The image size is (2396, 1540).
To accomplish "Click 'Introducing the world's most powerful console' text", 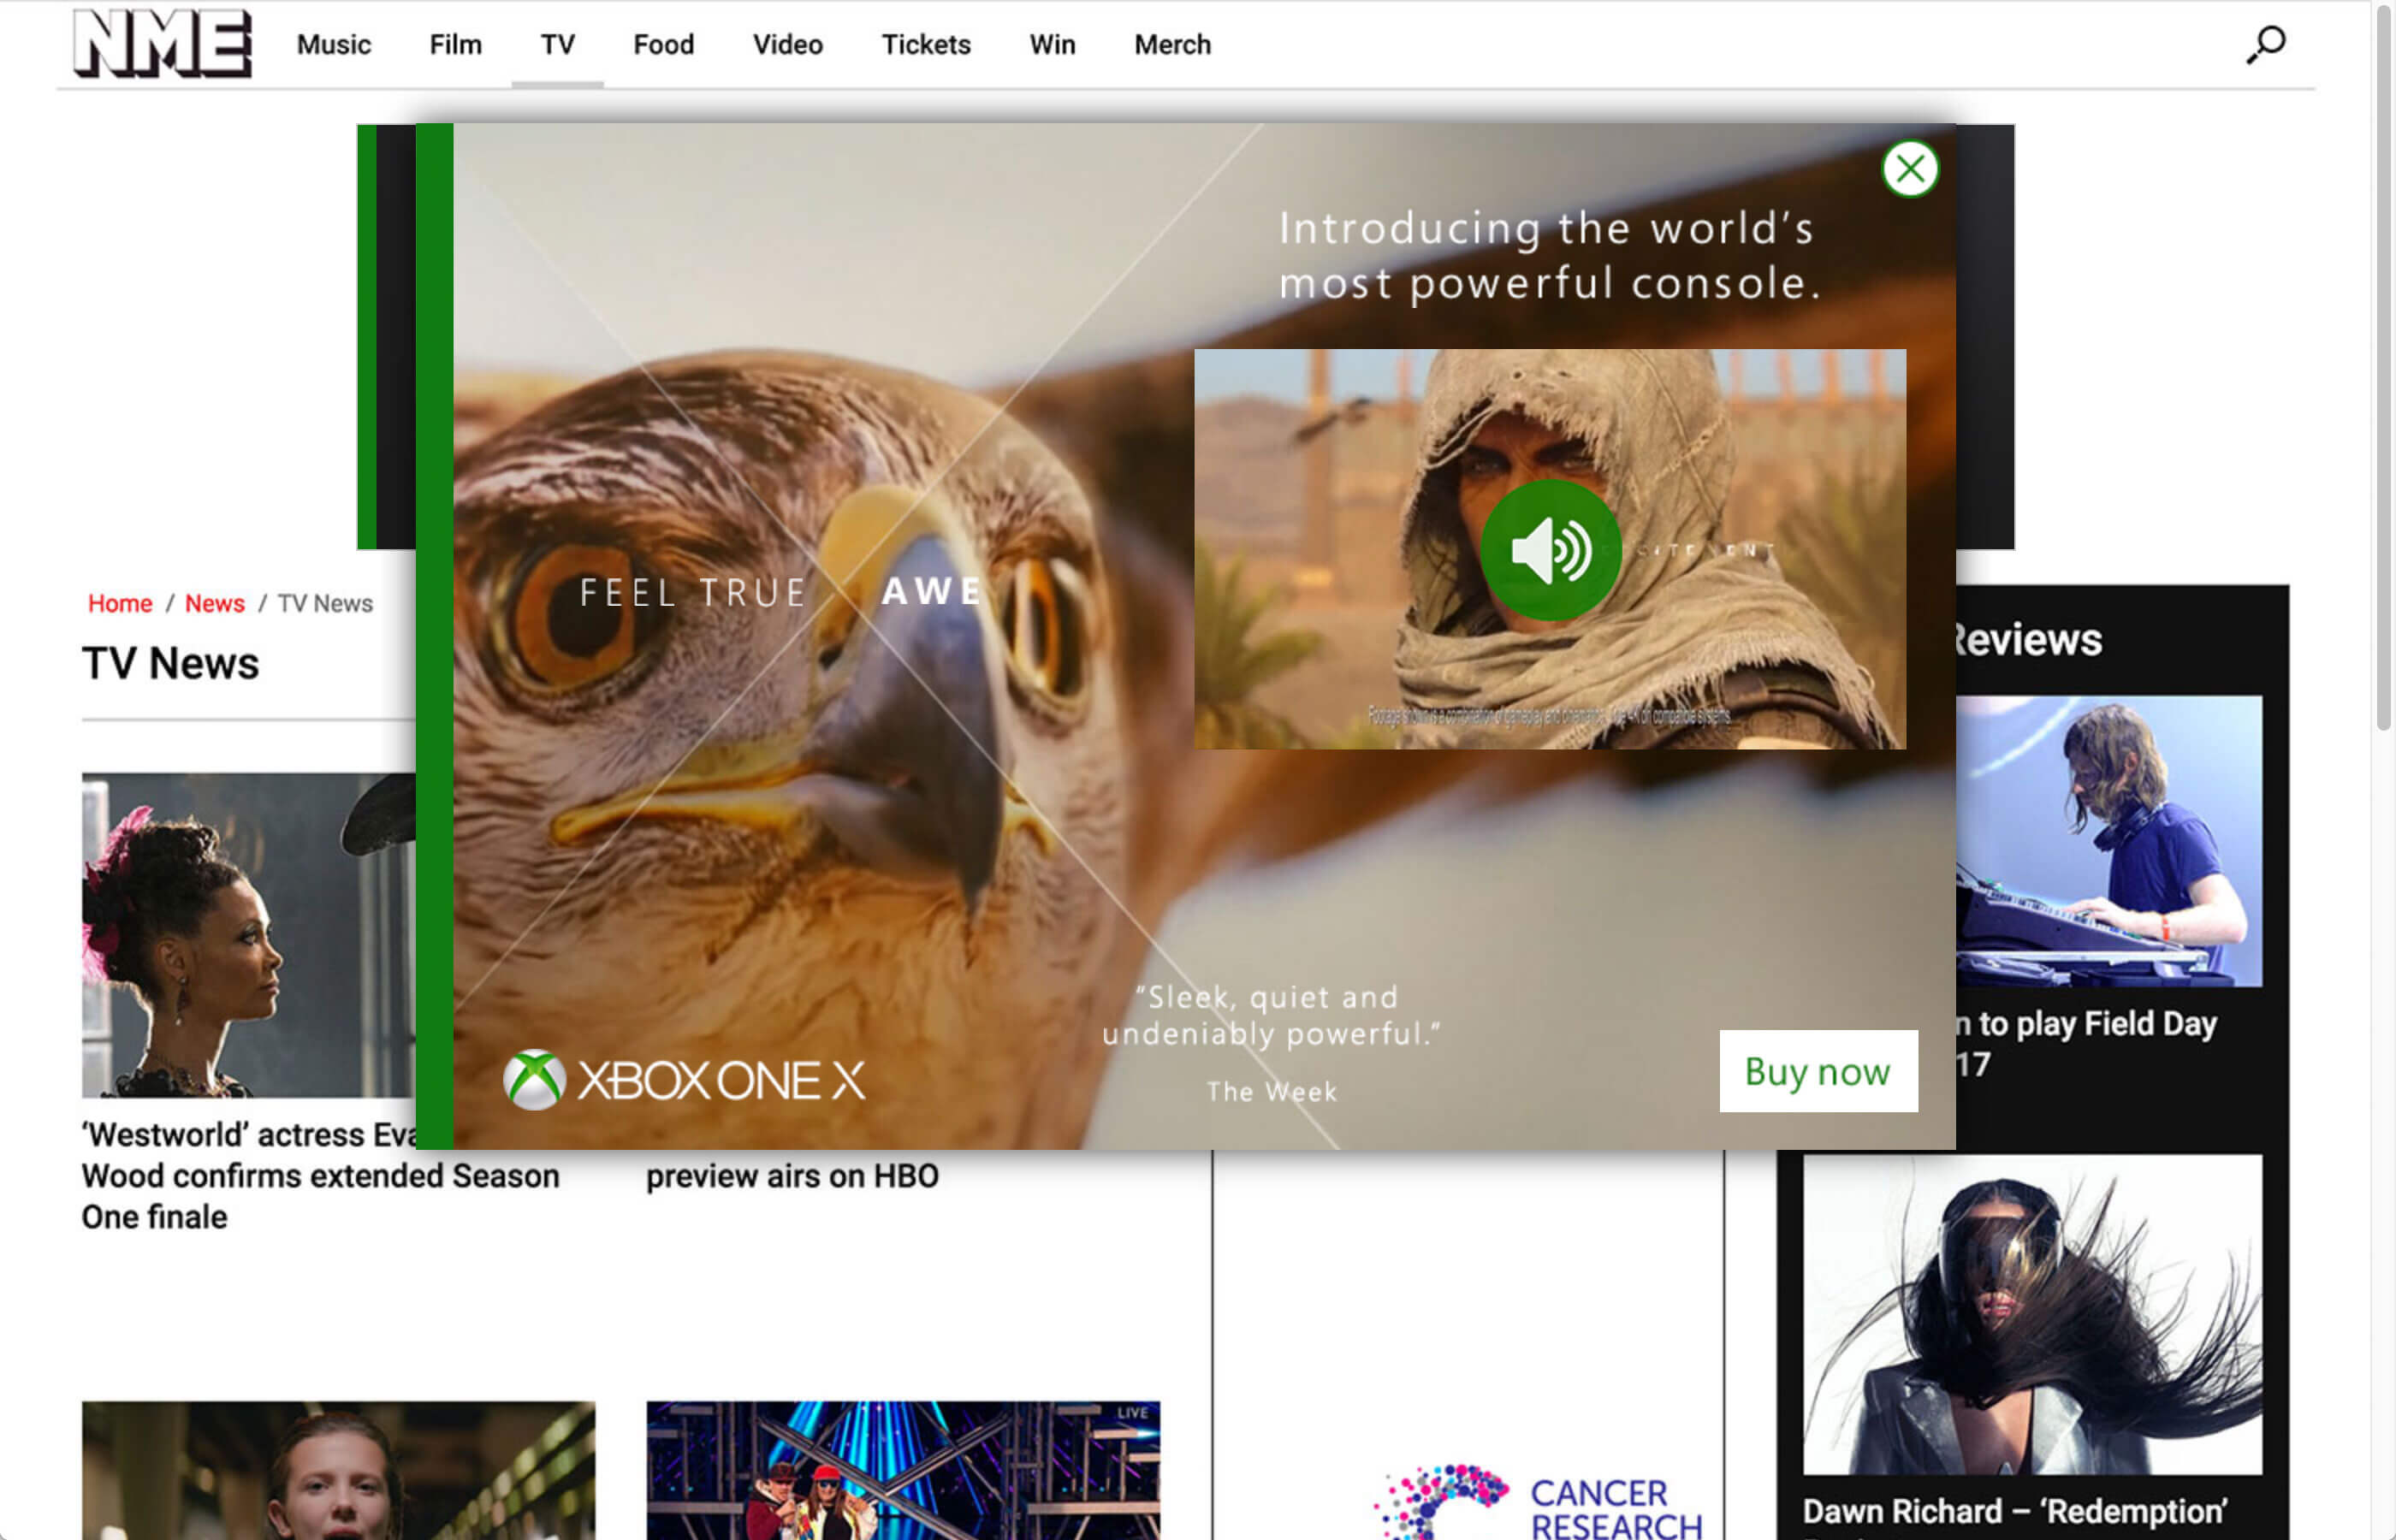I will [1548, 256].
